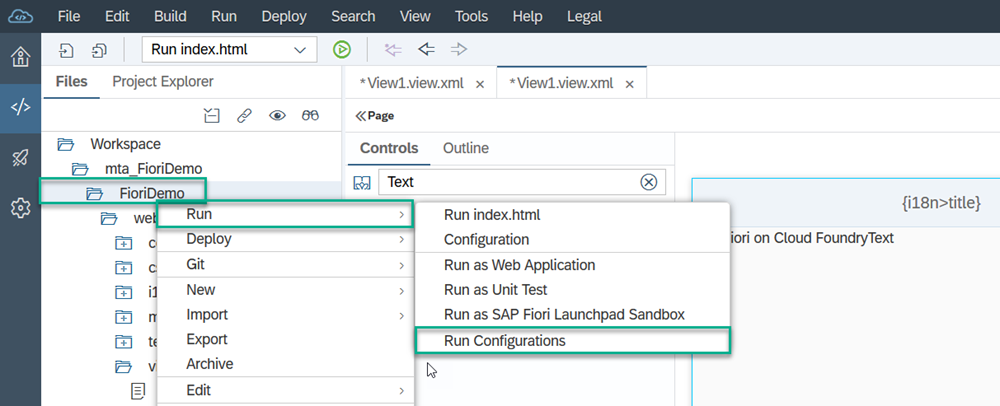This screenshot has width=1000, height=406.
Task: Choose Run as Unit Test
Action: (x=573, y=289)
